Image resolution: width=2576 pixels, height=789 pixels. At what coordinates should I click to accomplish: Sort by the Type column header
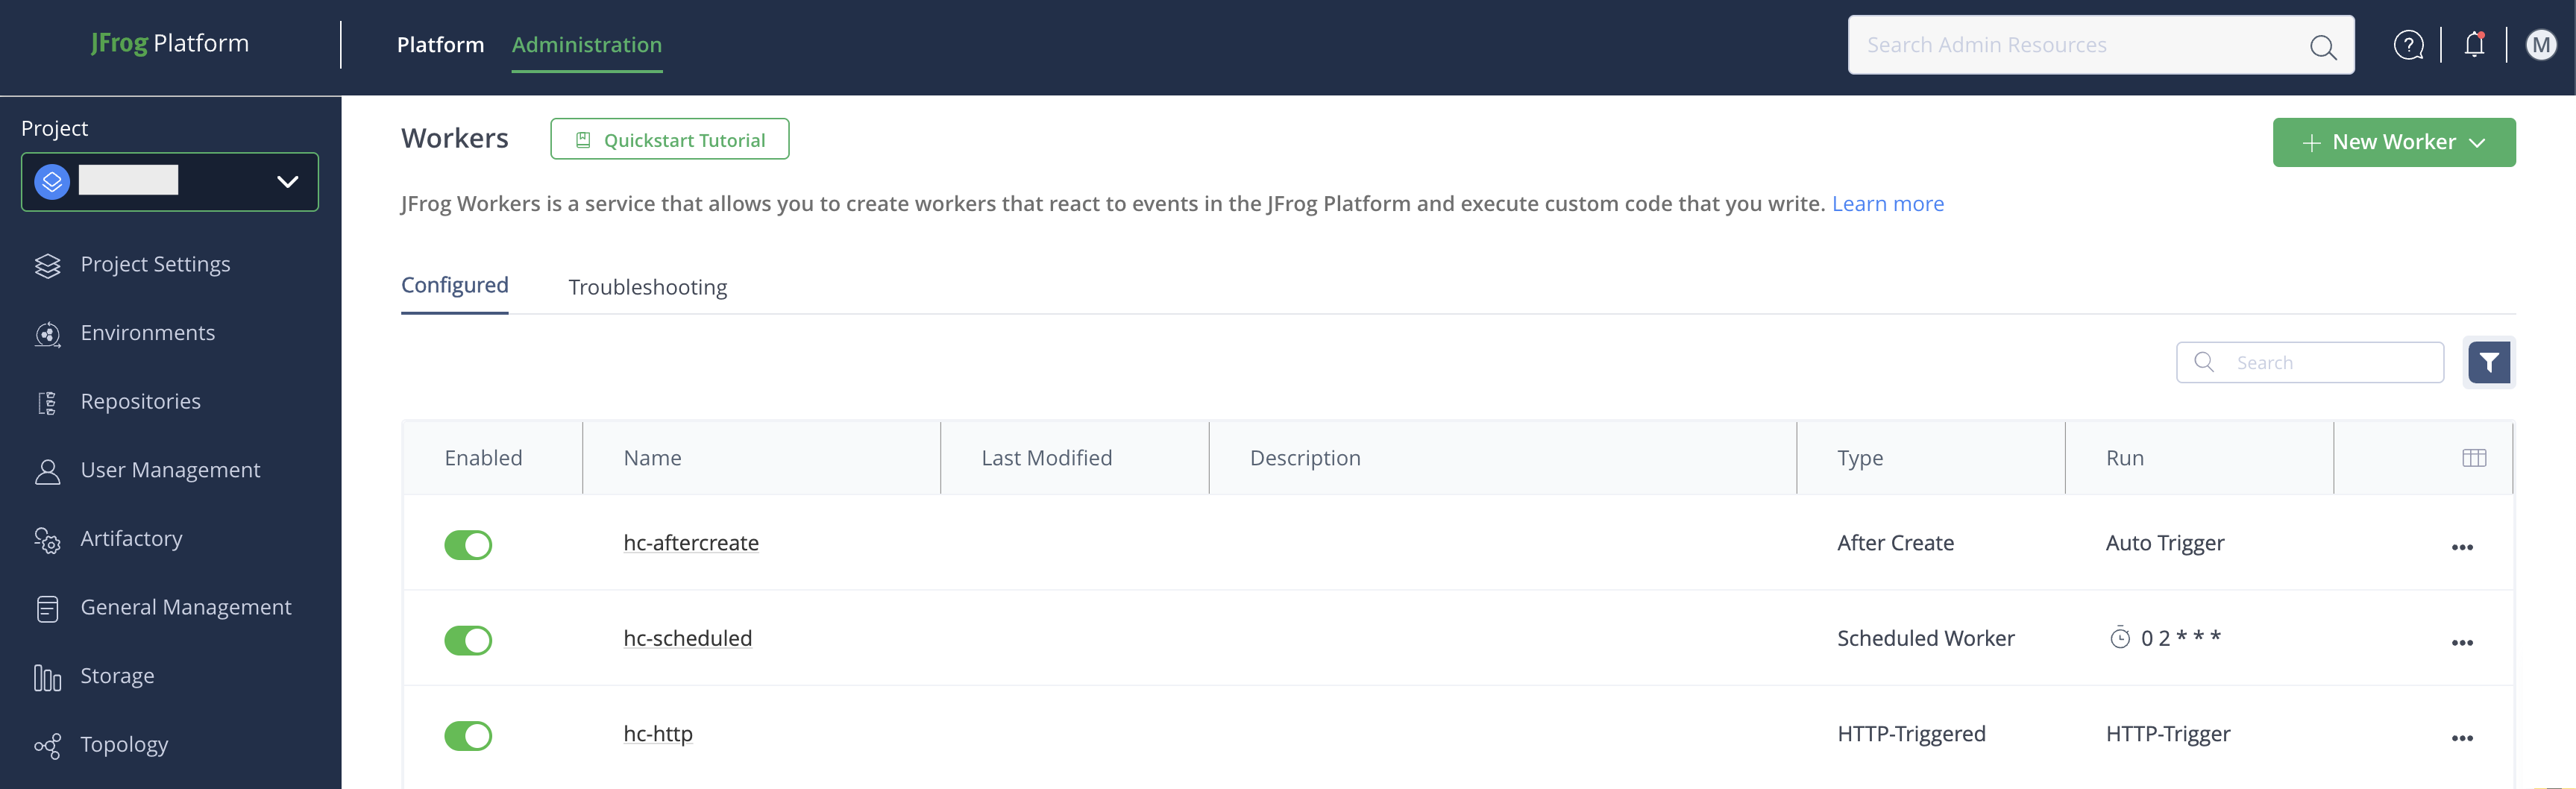1859,458
